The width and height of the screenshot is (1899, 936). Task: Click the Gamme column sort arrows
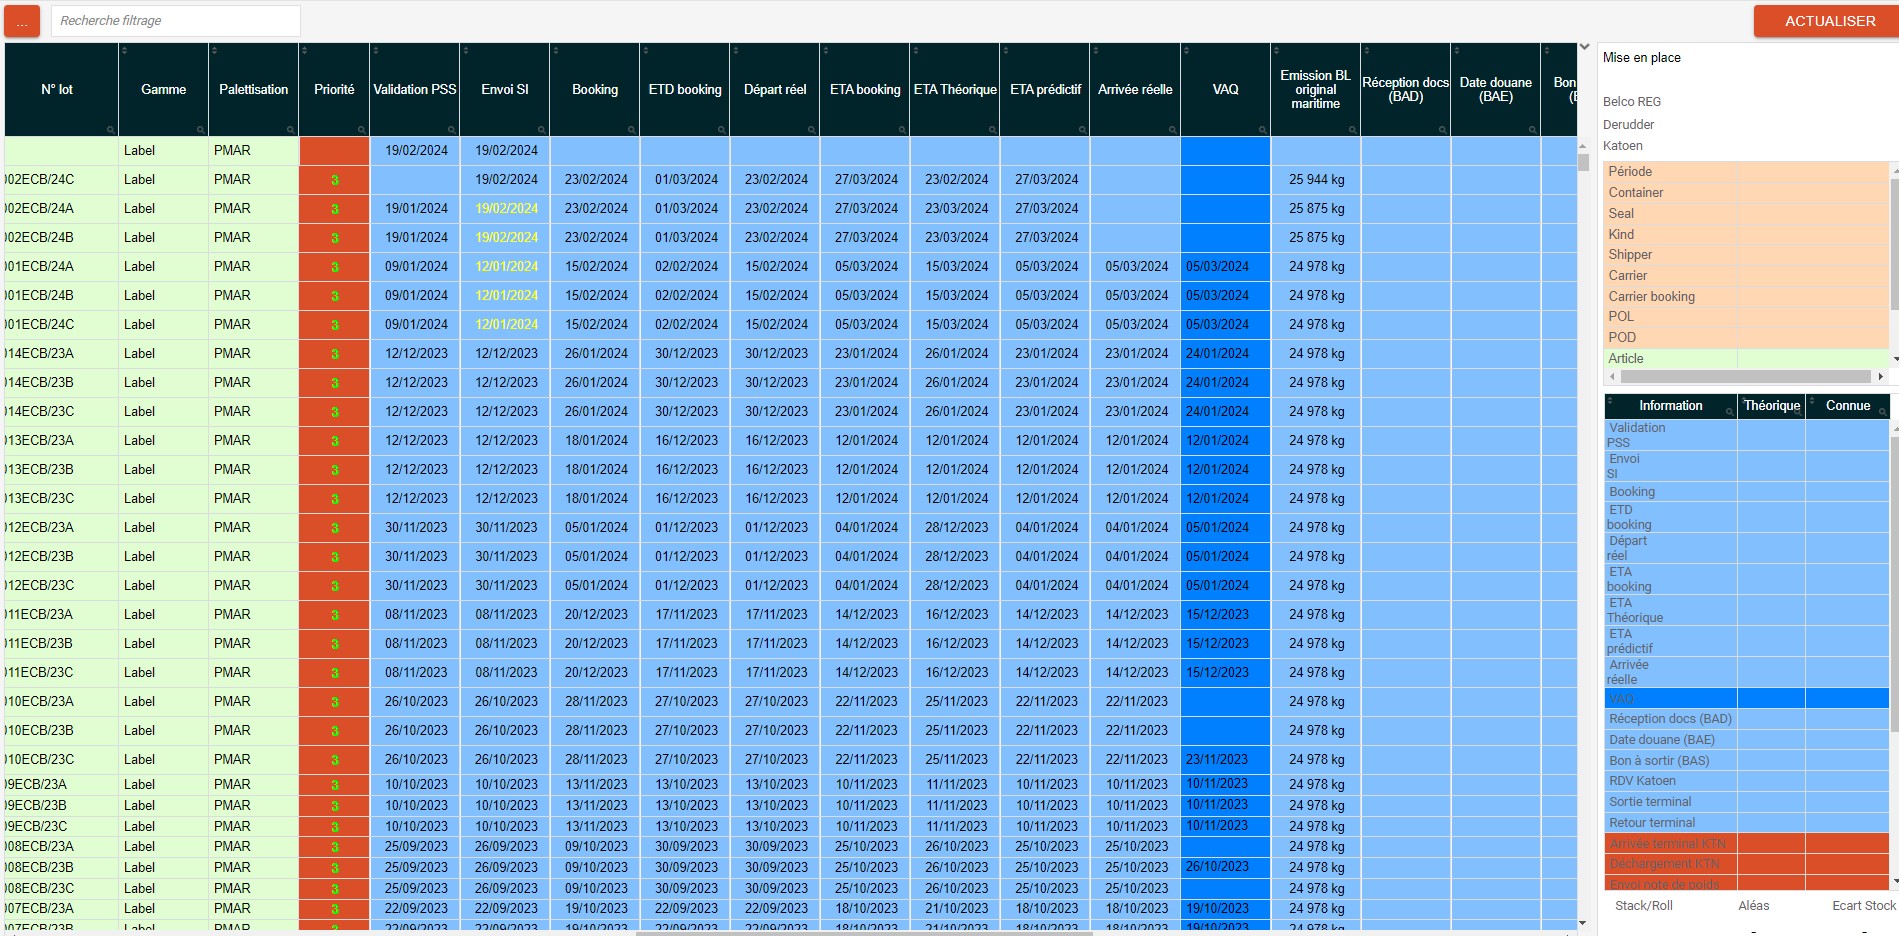click(124, 50)
